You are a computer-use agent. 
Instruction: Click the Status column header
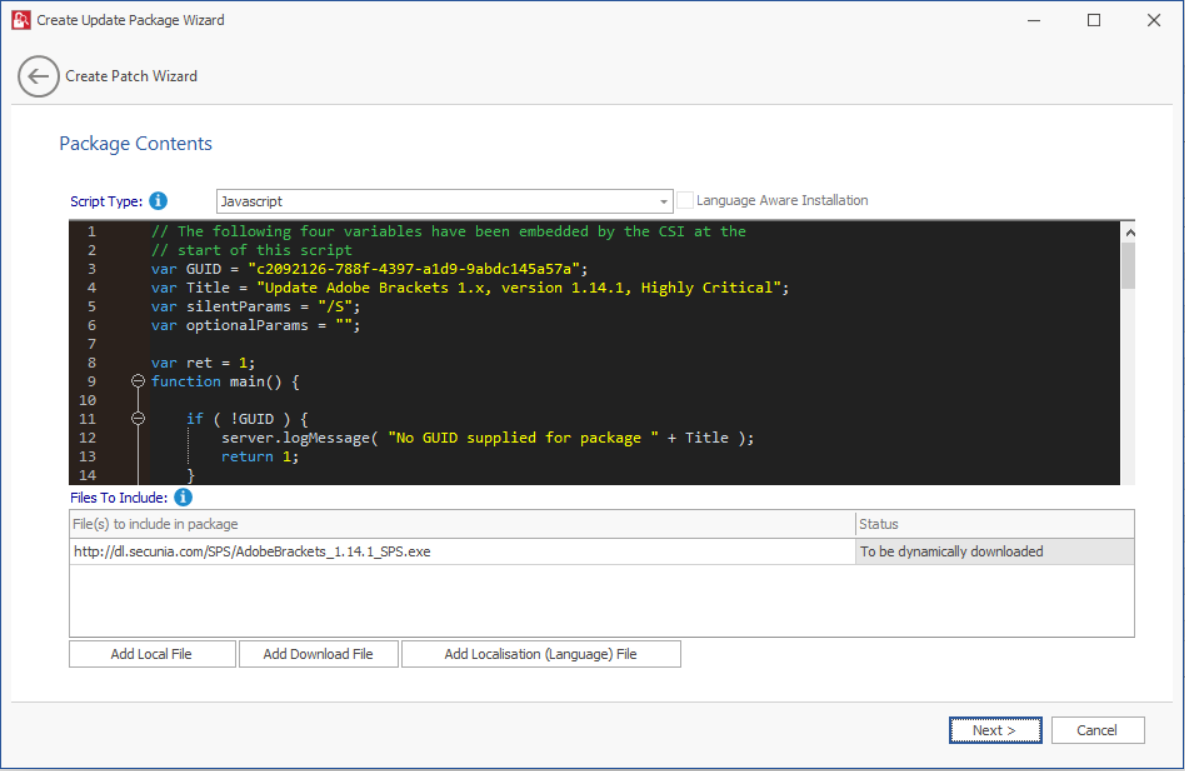coord(995,524)
